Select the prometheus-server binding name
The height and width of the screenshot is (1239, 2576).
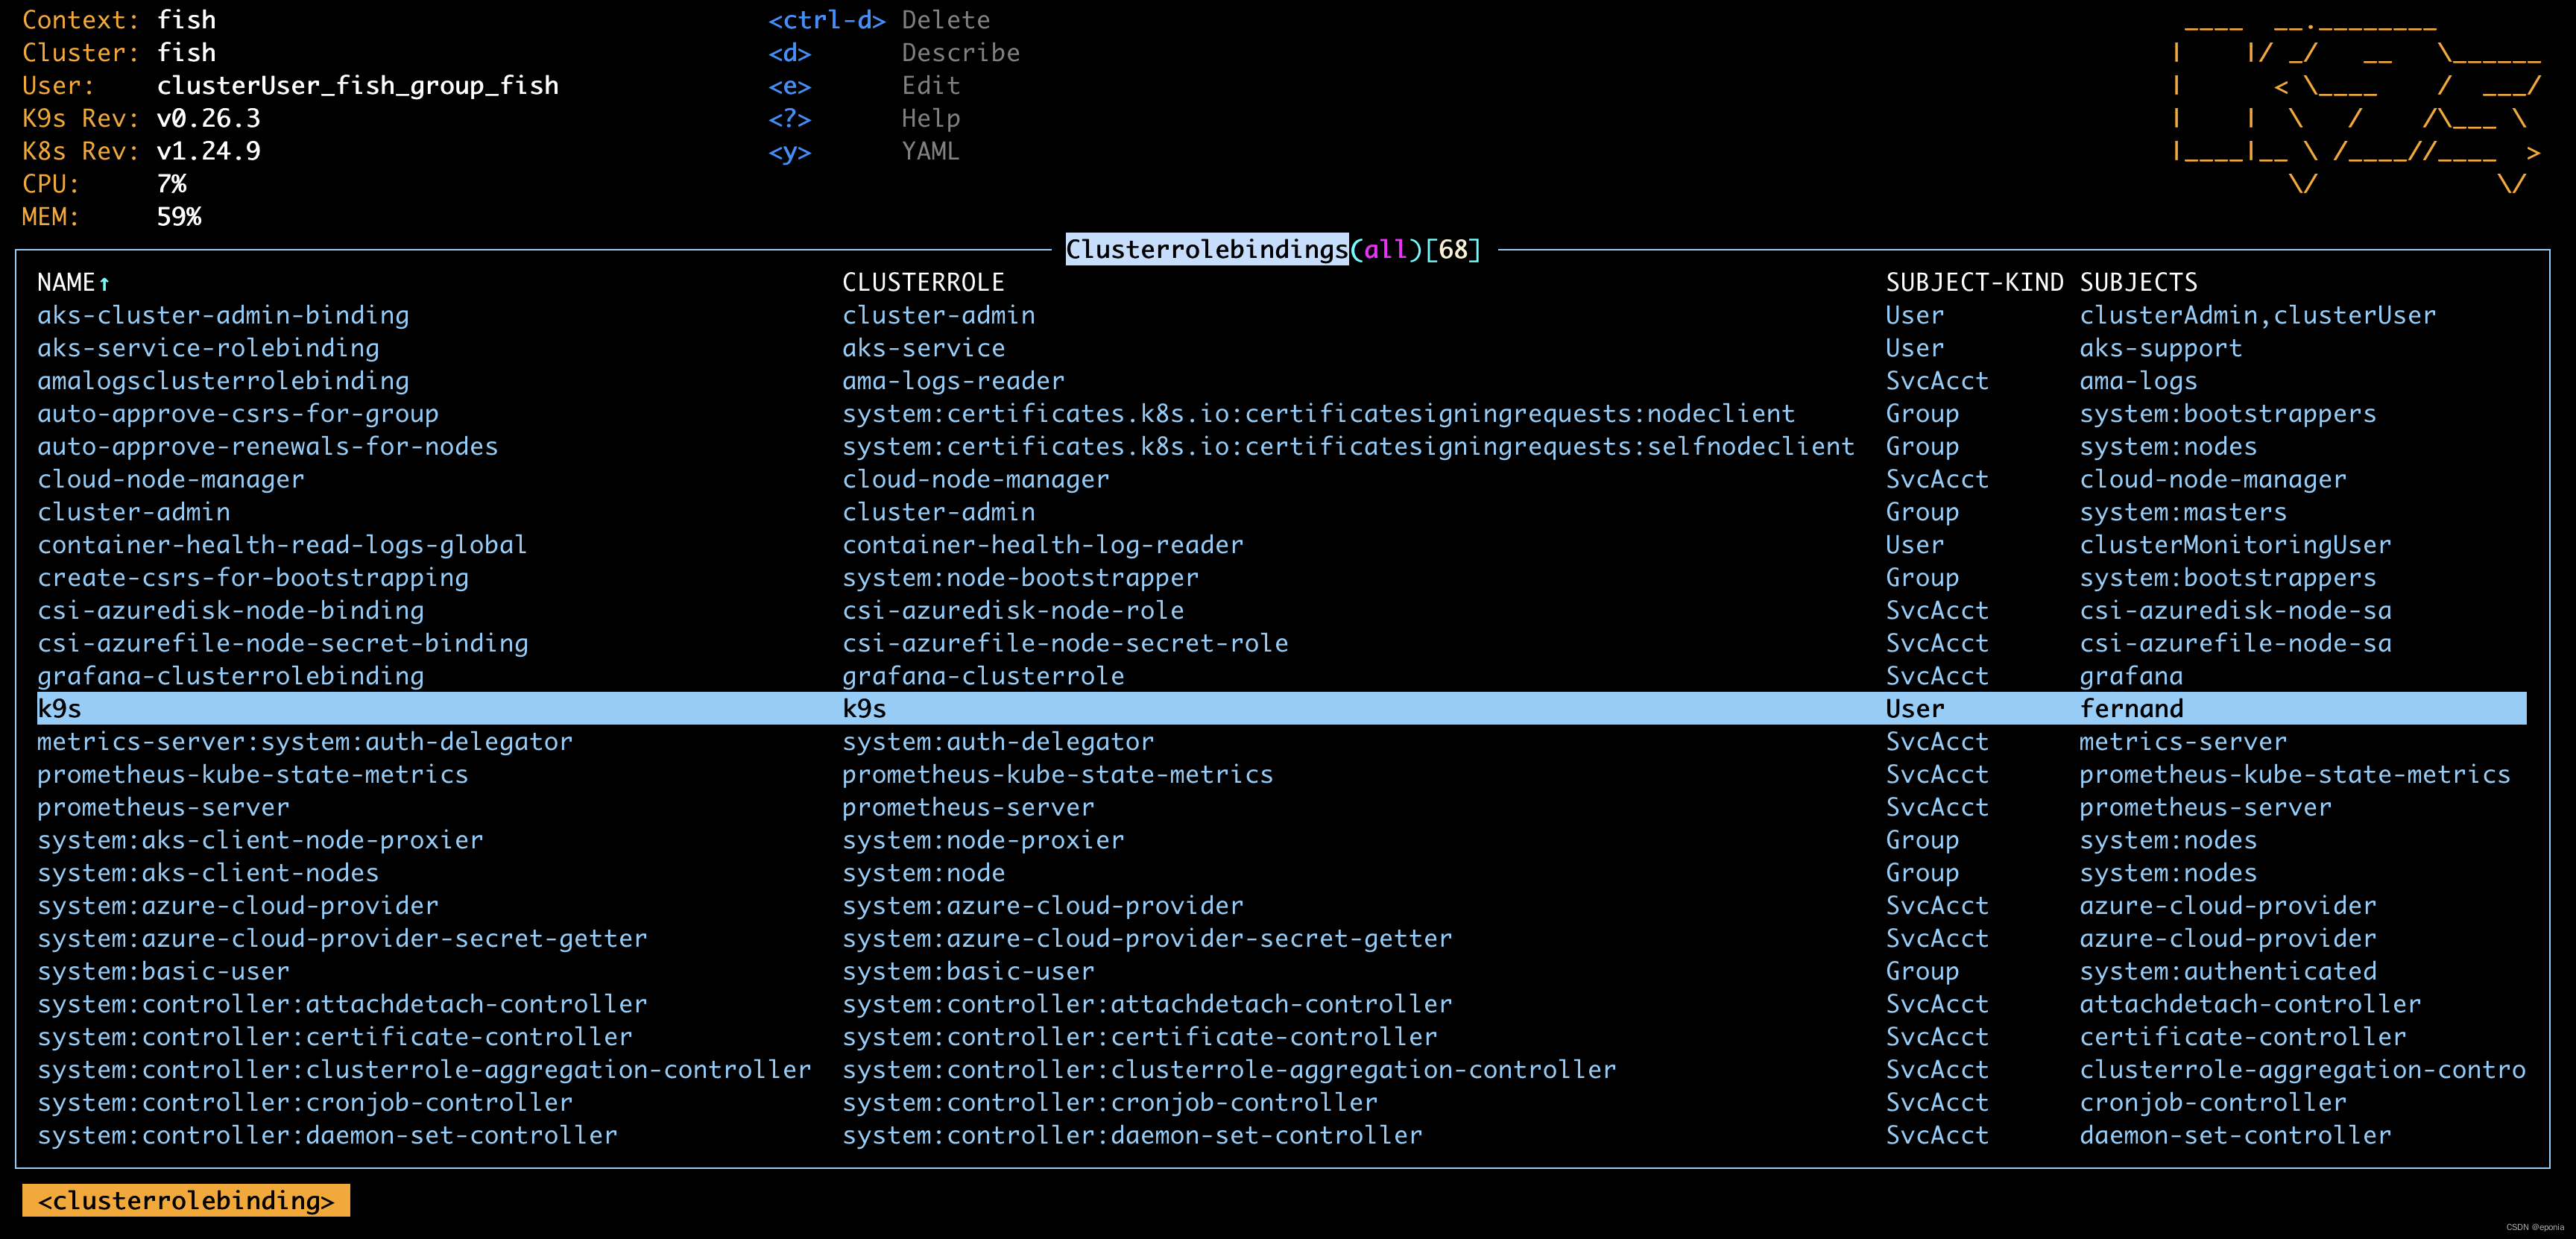(x=163, y=808)
